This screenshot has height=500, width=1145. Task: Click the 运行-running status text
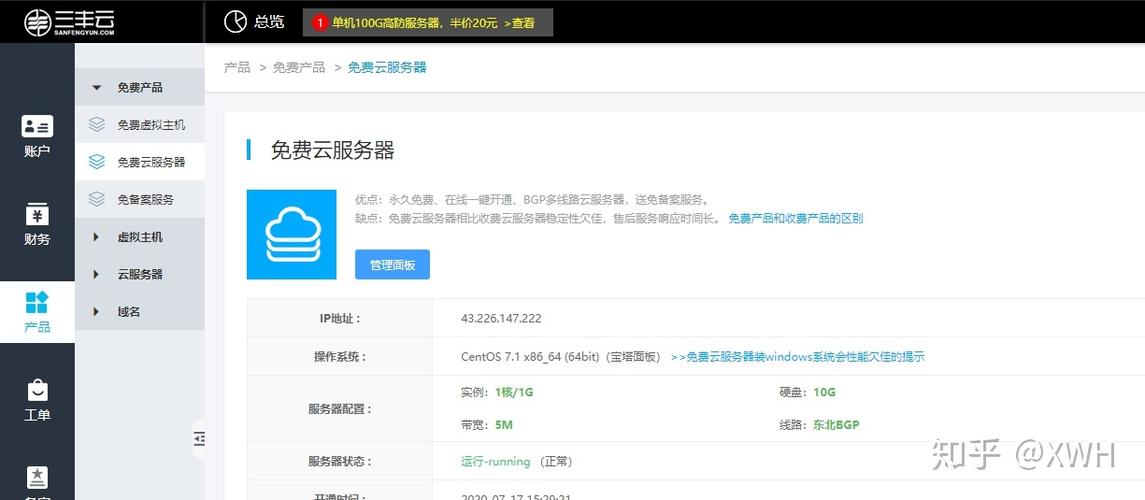pyautogui.click(x=496, y=461)
